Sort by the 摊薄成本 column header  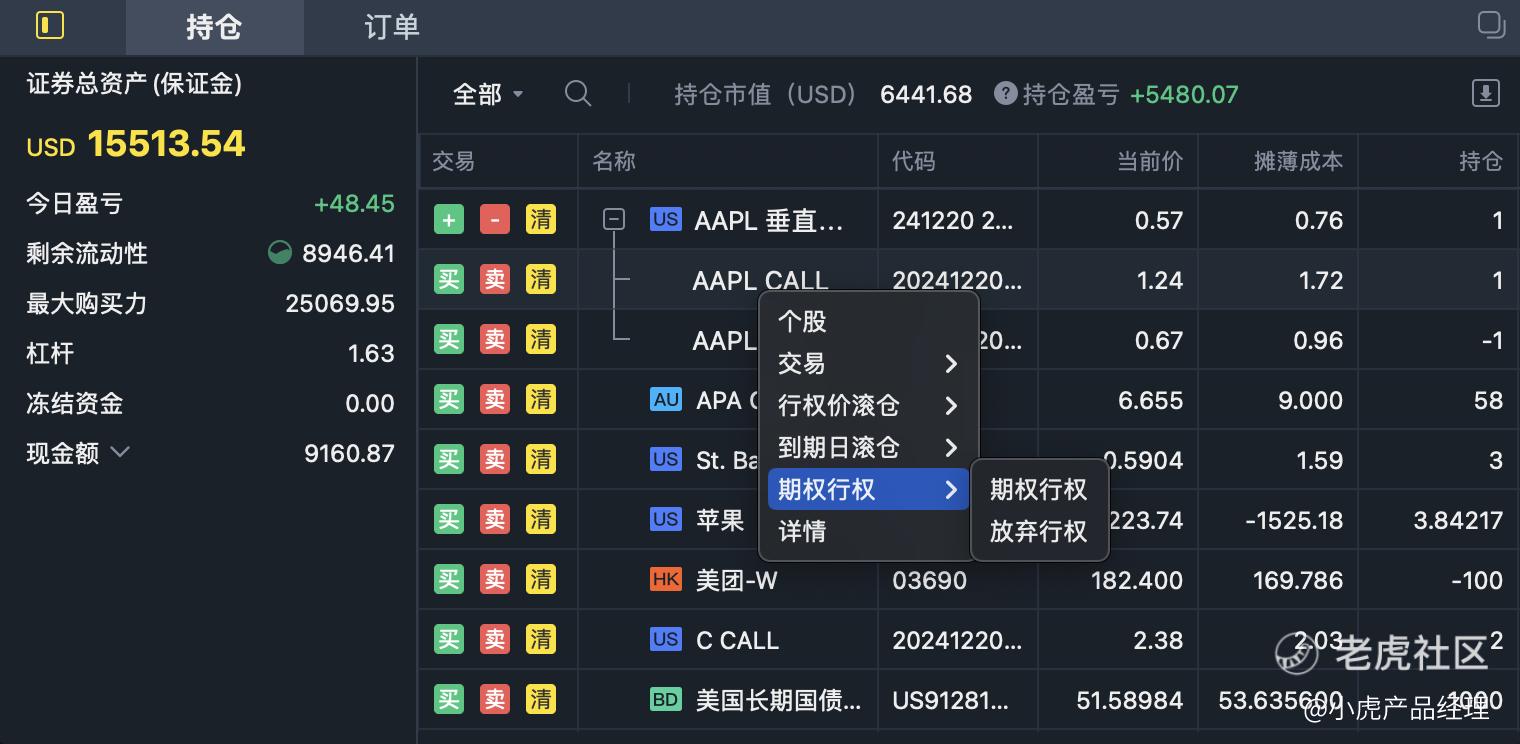pyautogui.click(x=1278, y=161)
